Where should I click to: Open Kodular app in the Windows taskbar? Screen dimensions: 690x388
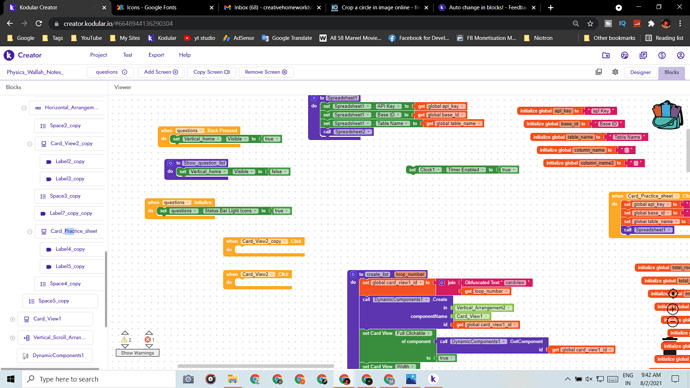pos(433,379)
